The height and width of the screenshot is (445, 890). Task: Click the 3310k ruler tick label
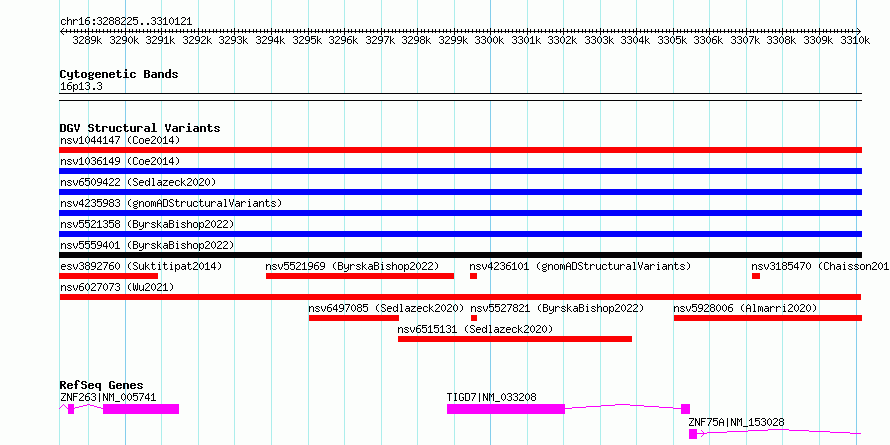point(855,40)
